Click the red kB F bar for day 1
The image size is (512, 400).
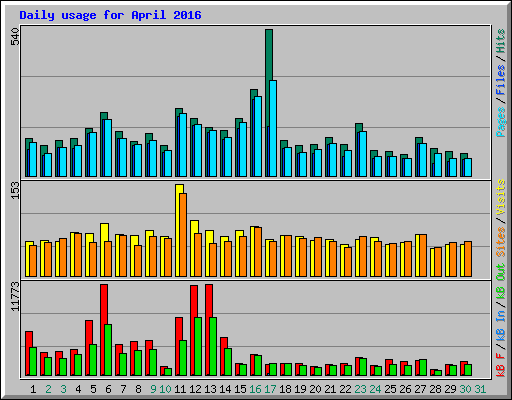point(29,340)
